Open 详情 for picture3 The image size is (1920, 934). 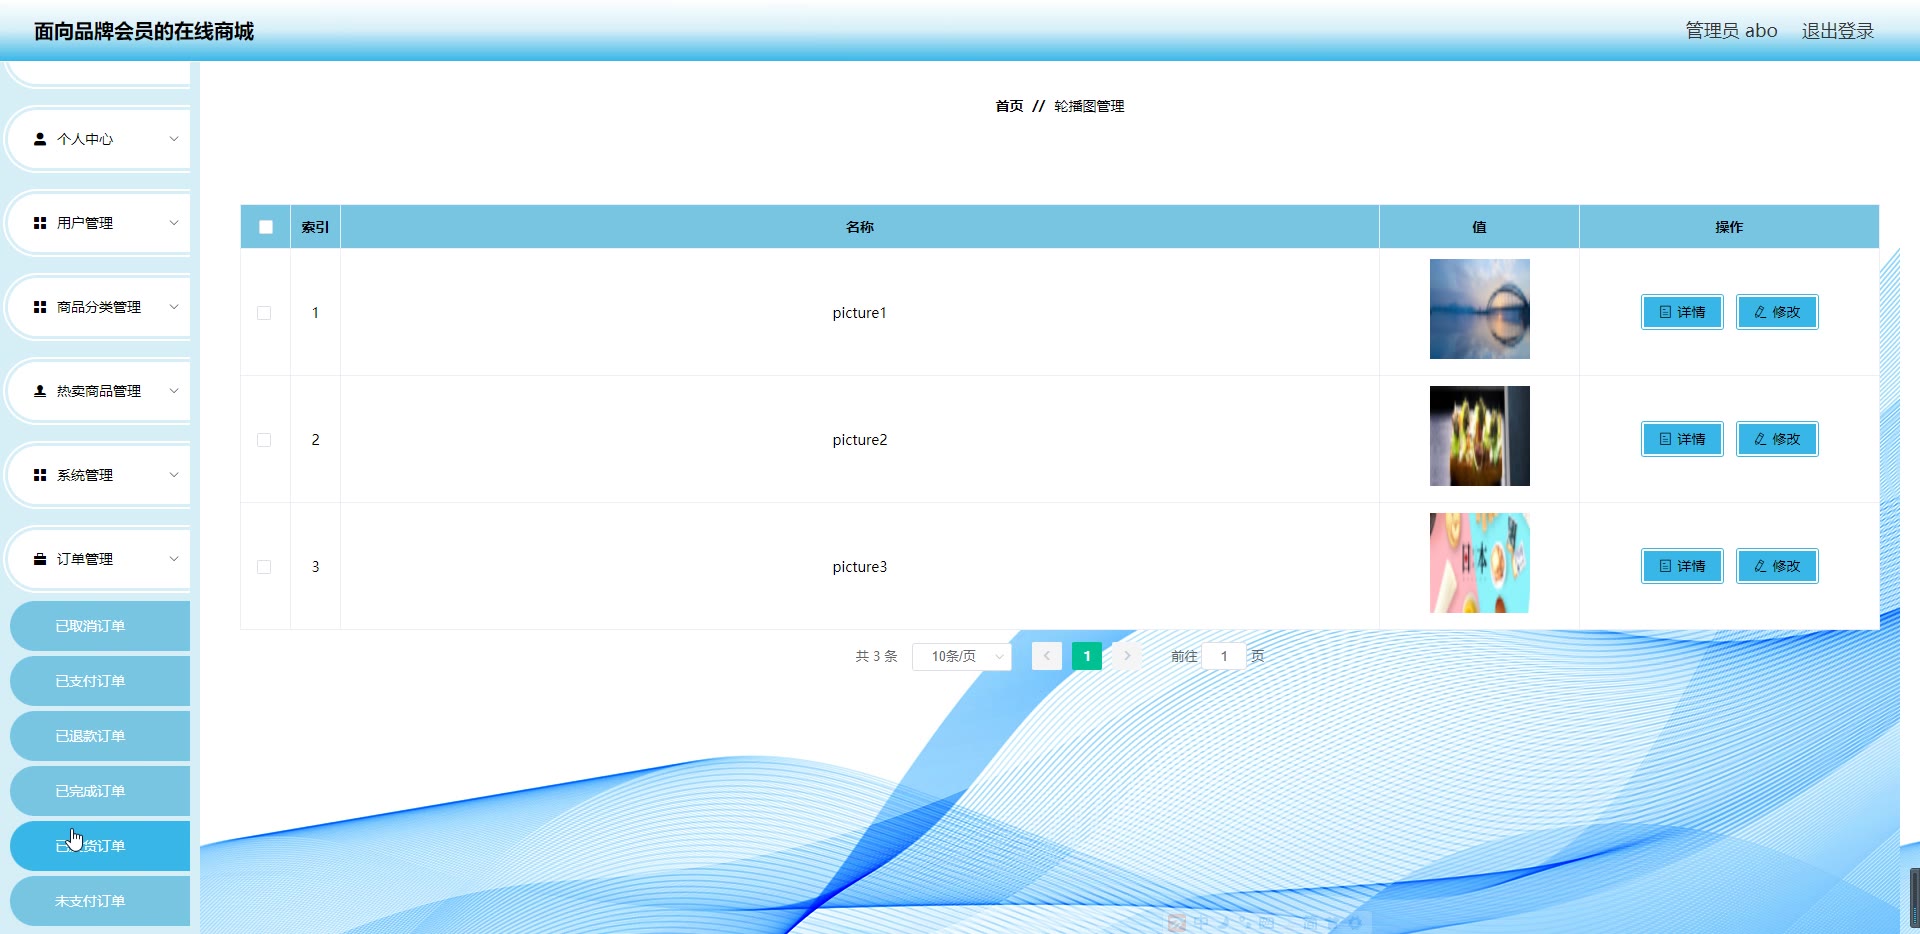[x=1682, y=566]
